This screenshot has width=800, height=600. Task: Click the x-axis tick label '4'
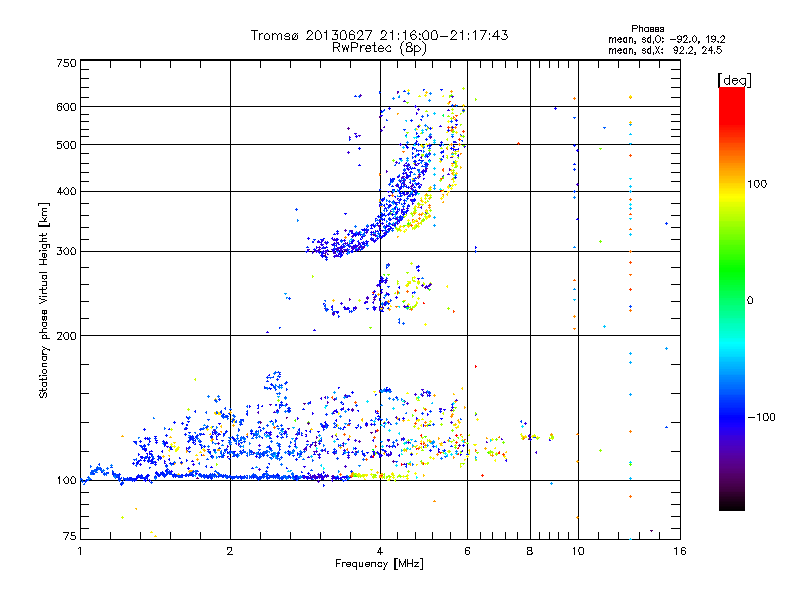pos(380,551)
